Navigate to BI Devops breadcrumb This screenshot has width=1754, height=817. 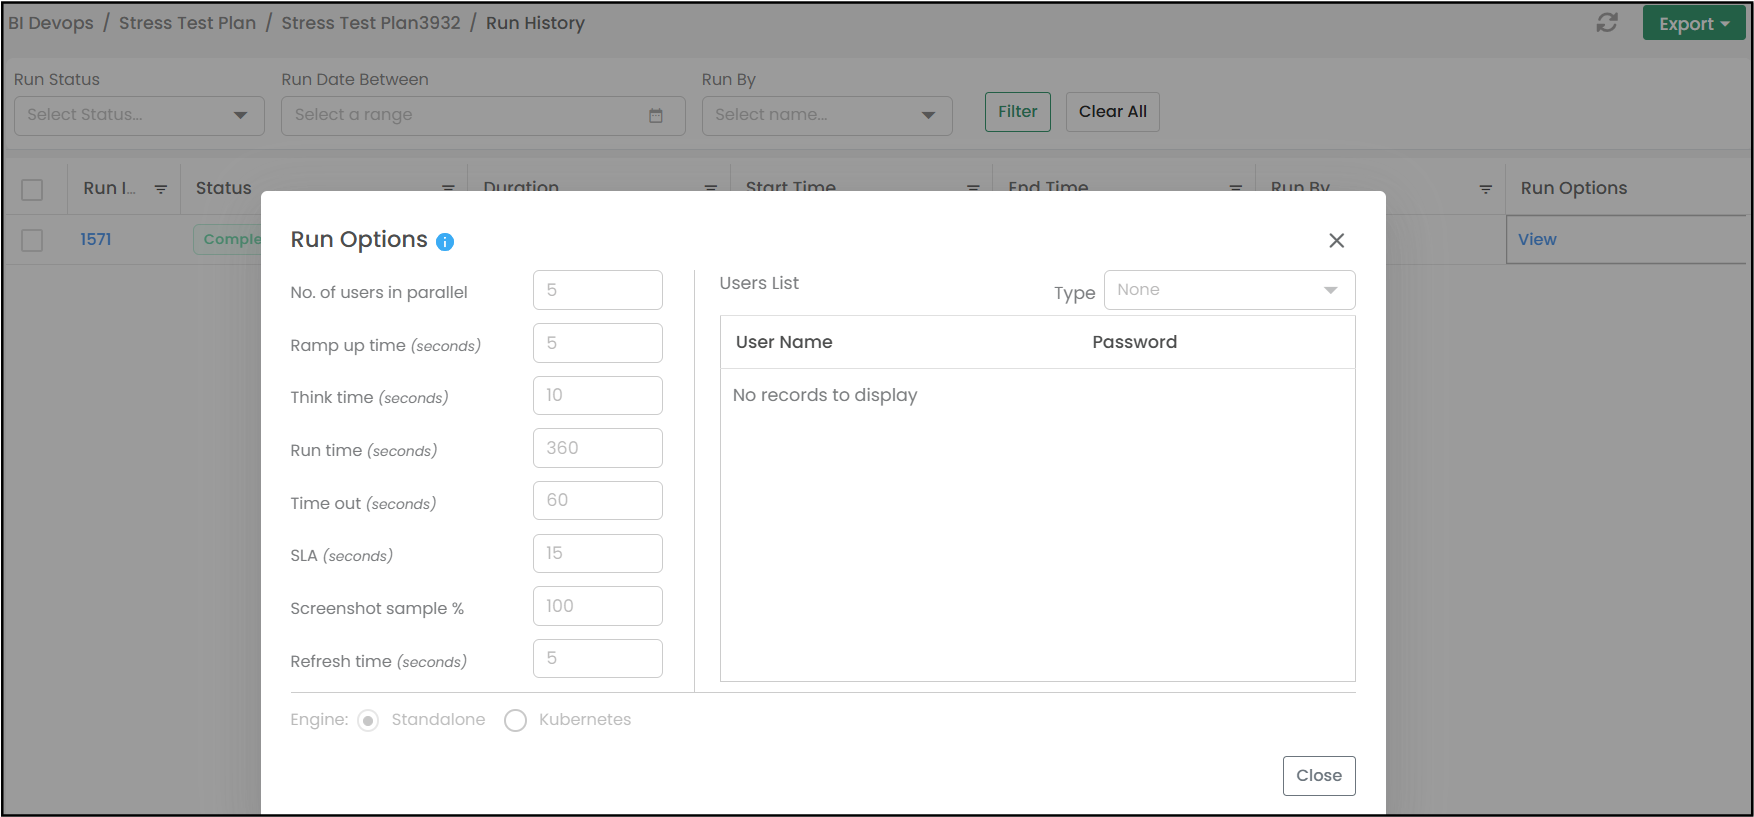coord(51,23)
